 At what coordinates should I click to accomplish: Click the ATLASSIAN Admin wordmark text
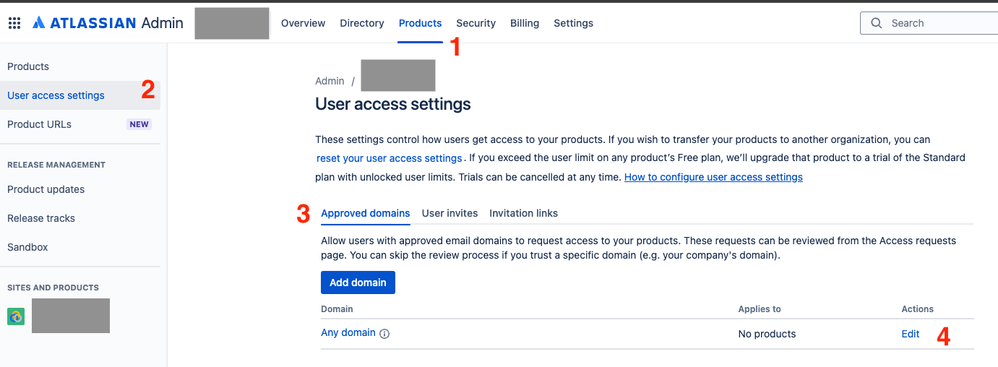coord(116,24)
